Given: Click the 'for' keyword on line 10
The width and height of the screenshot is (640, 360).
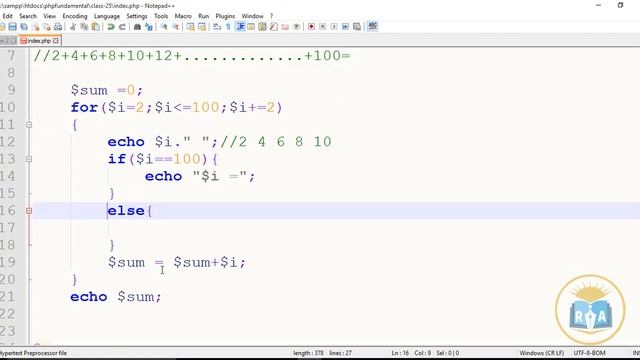Looking at the screenshot, I should pos(84,107).
